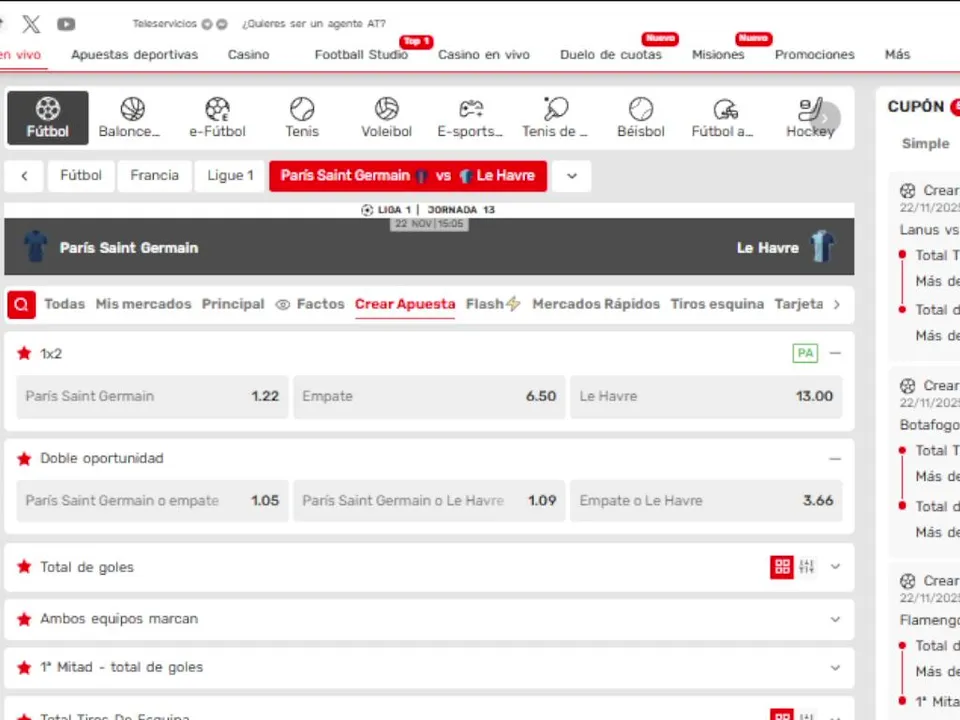Click the Fútbol breadcrumb link

coord(81,176)
